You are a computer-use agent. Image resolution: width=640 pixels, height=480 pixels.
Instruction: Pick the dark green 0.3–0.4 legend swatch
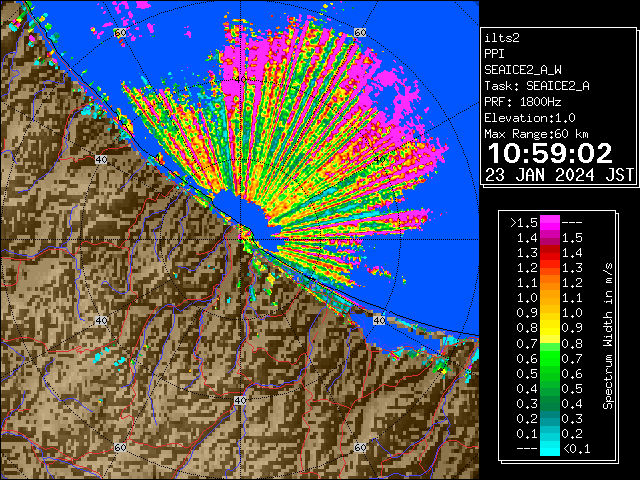(x=550, y=403)
